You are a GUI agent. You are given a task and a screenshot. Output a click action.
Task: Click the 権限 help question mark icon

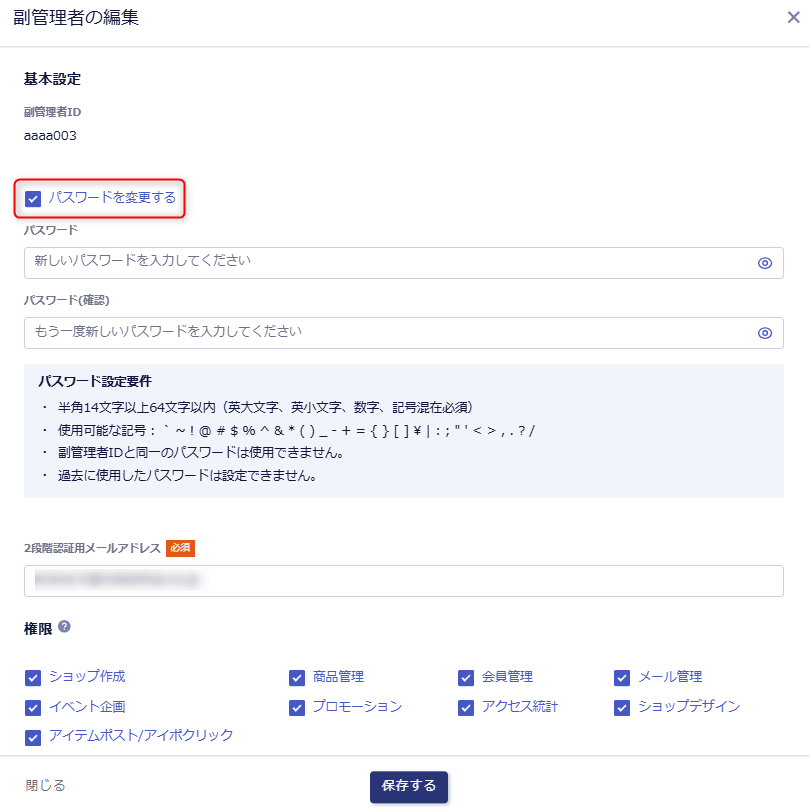(x=64, y=627)
